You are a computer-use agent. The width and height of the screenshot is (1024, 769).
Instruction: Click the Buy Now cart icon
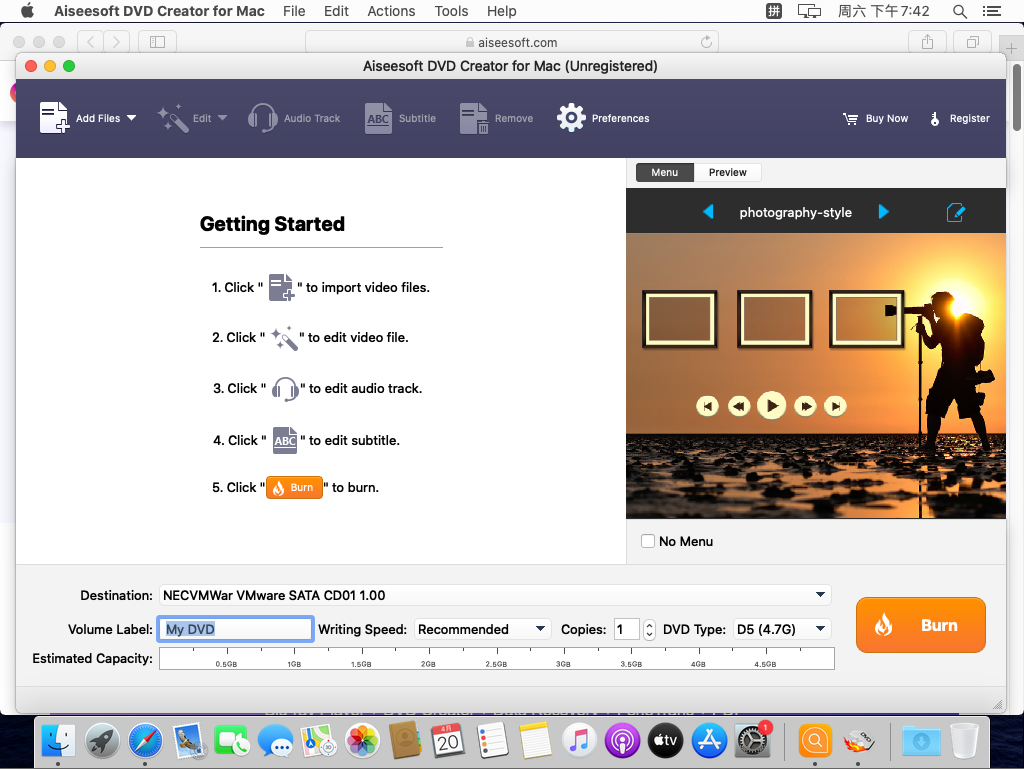851,118
